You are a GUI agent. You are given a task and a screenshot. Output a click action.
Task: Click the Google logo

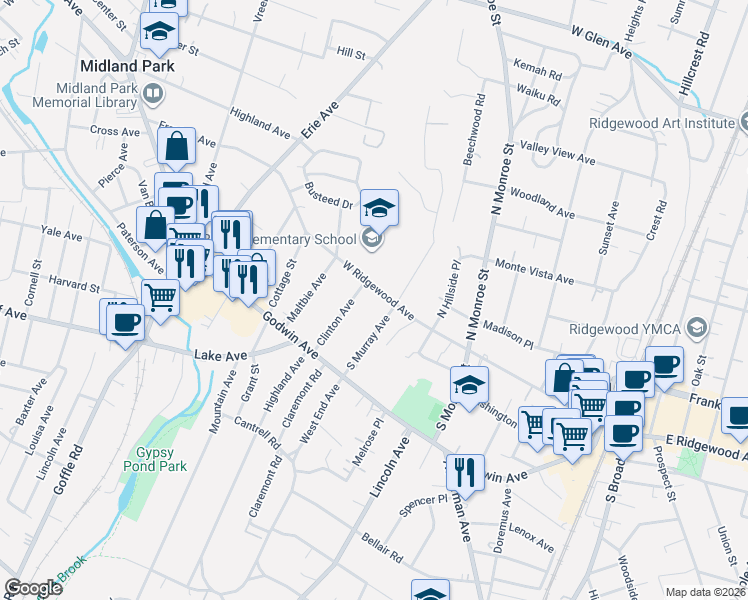(x=34, y=588)
